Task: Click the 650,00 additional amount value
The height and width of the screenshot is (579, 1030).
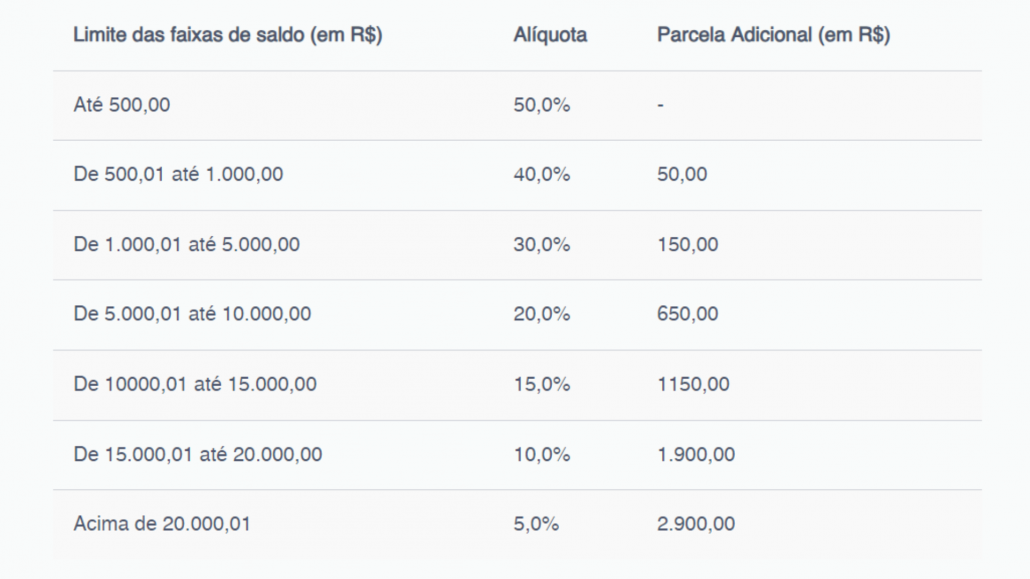Action: (x=688, y=314)
